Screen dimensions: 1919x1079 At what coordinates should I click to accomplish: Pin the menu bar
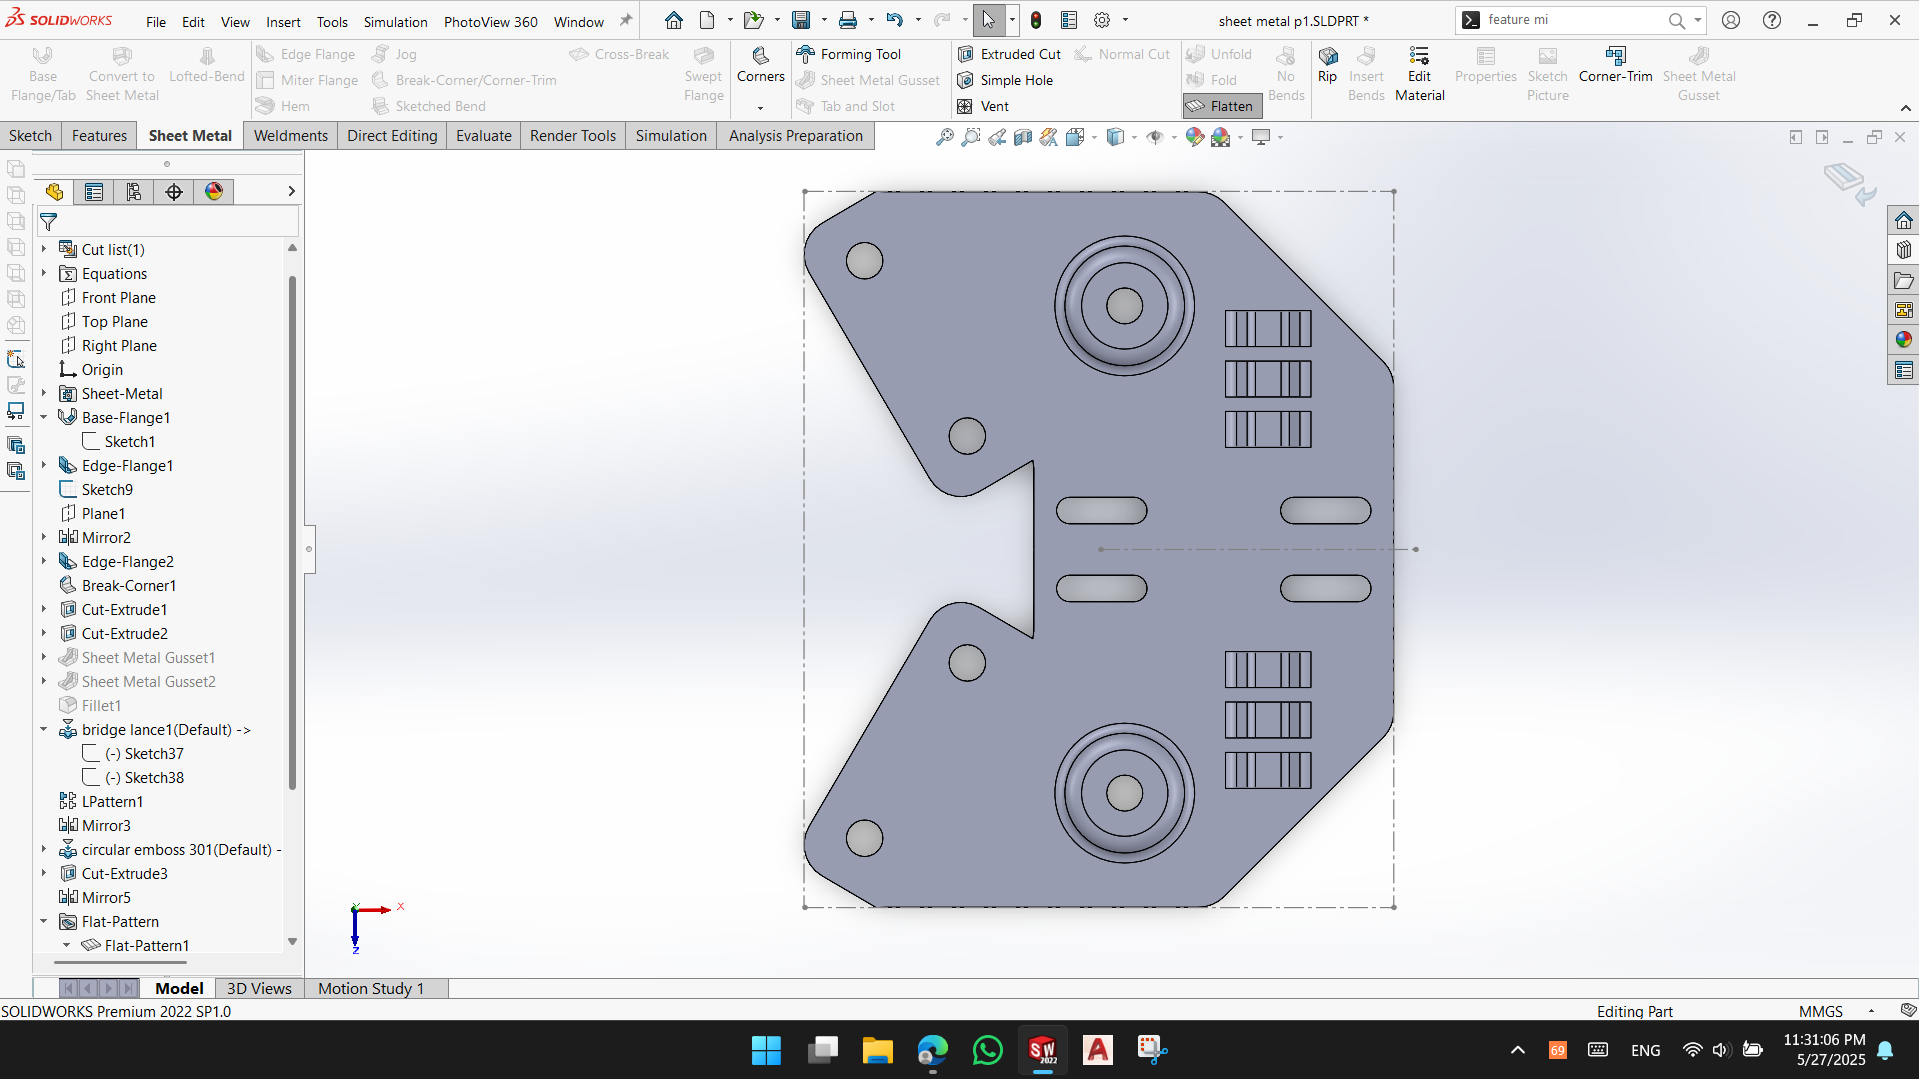tap(626, 20)
